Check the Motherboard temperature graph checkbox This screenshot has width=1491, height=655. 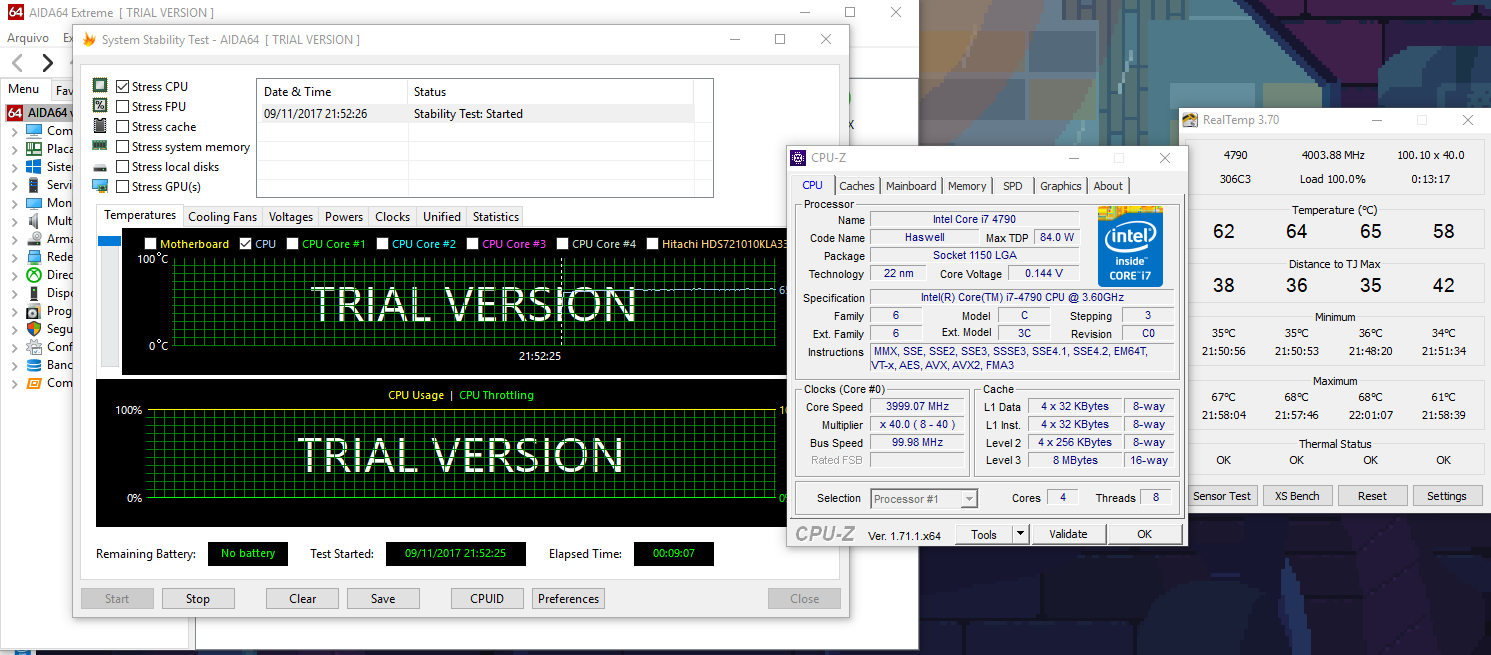pos(151,243)
